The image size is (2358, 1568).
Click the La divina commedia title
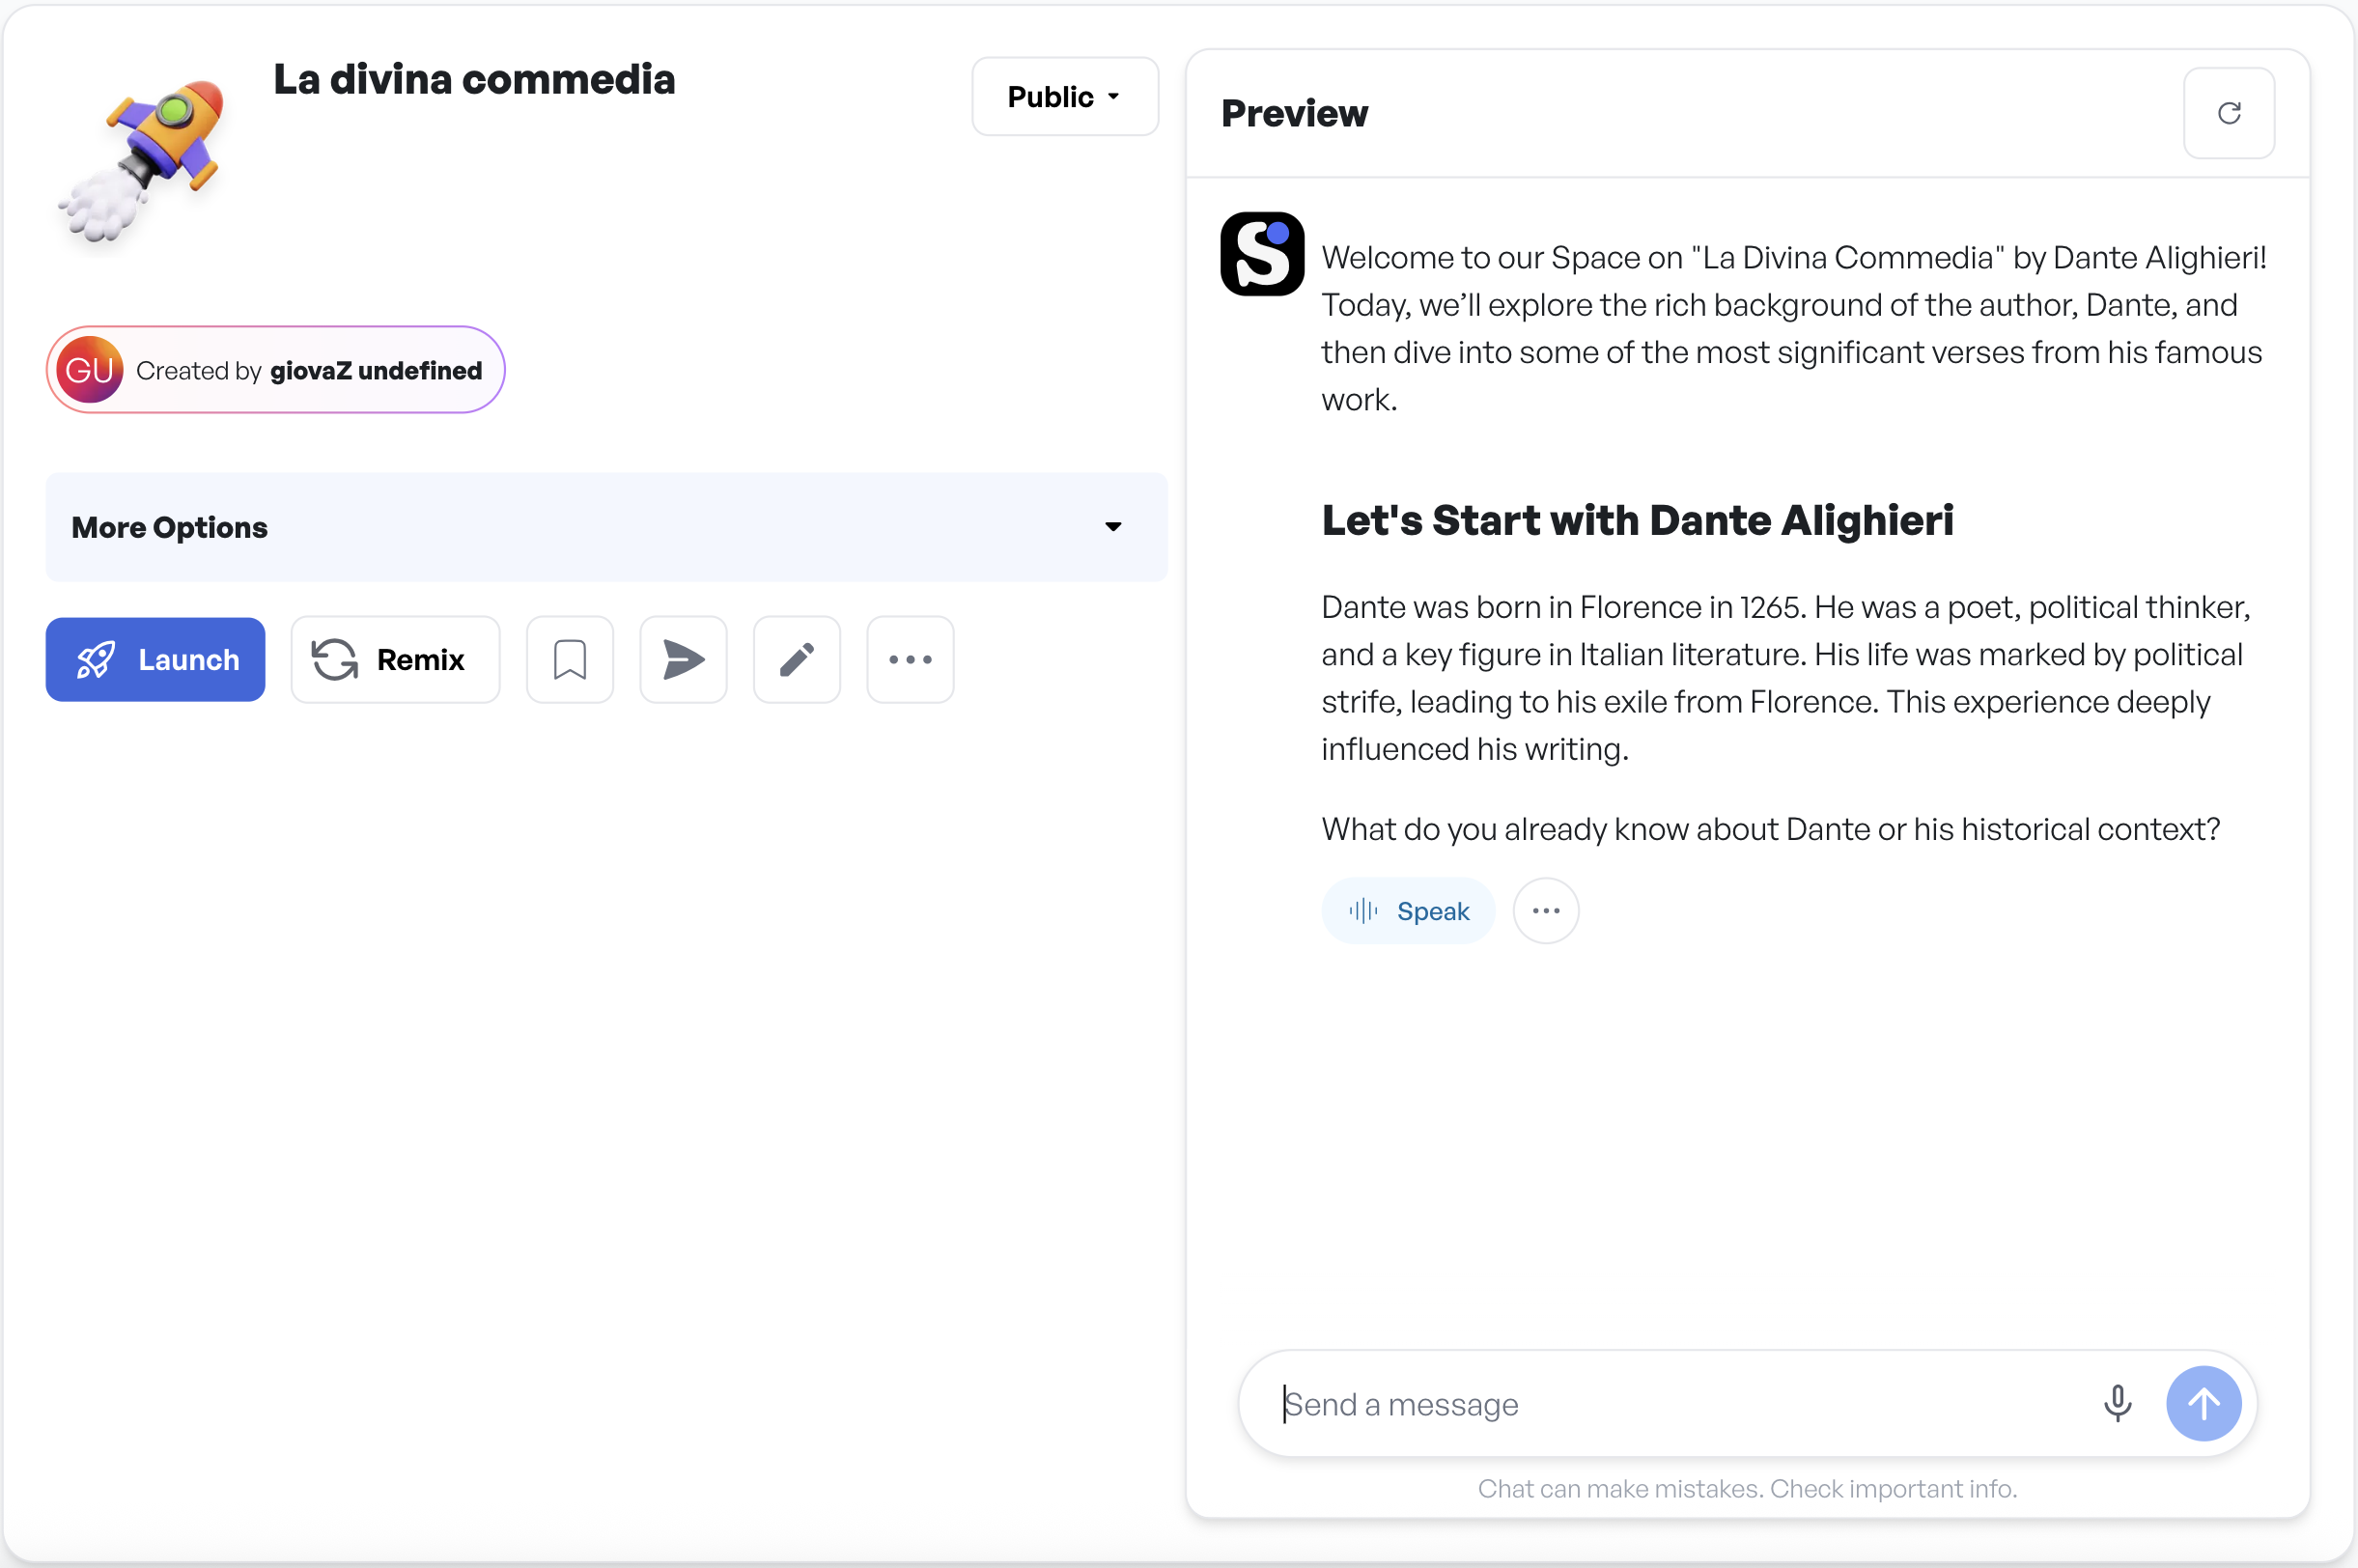pyautogui.click(x=474, y=80)
